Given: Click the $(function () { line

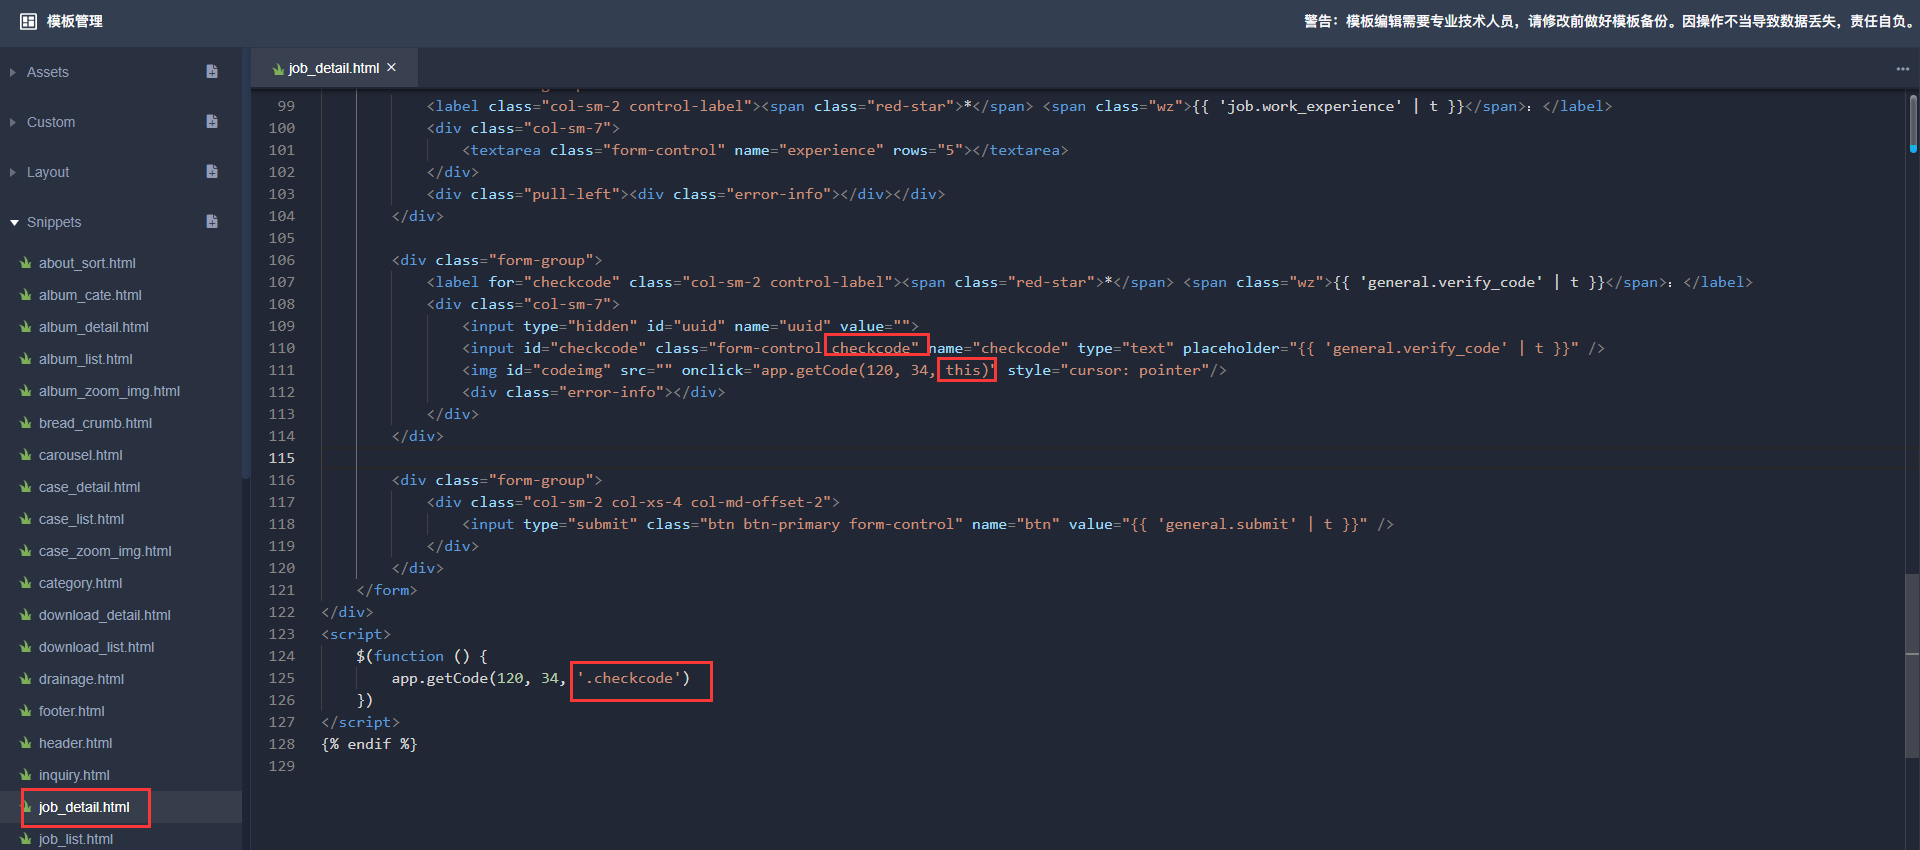Looking at the screenshot, I should coord(422,656).
